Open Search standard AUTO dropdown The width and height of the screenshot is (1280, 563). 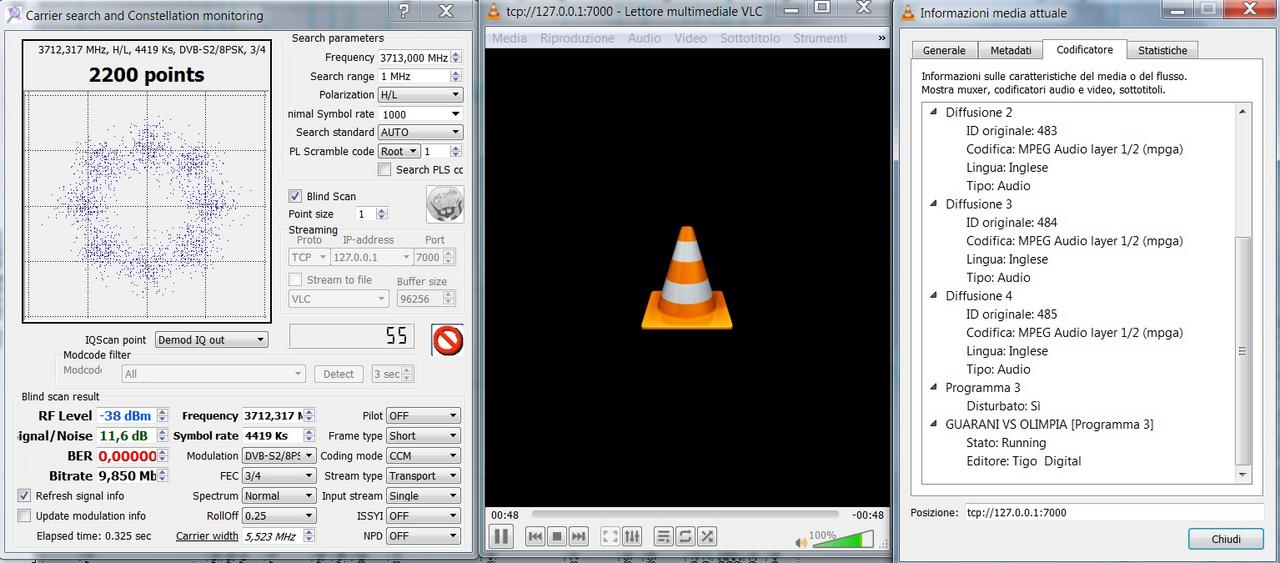(420, 132)
